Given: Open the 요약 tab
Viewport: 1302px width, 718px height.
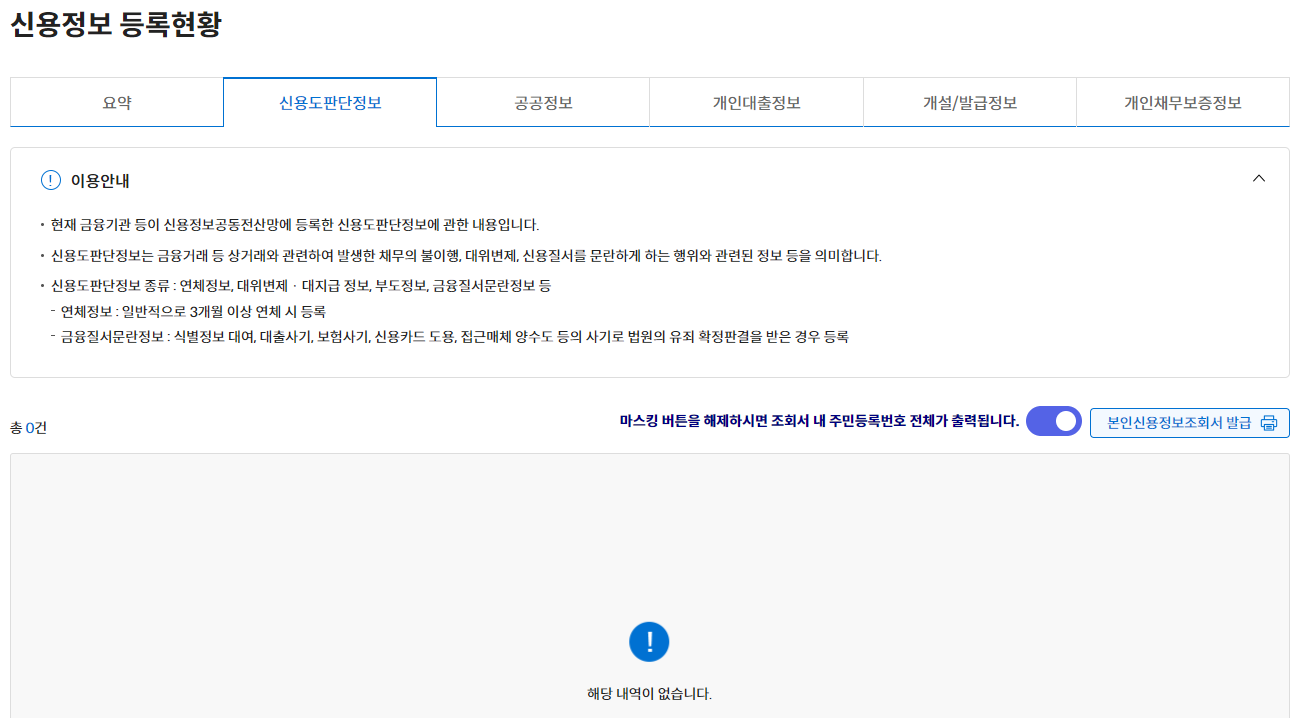Looking at the screenshot, I should tap(117, 102).
